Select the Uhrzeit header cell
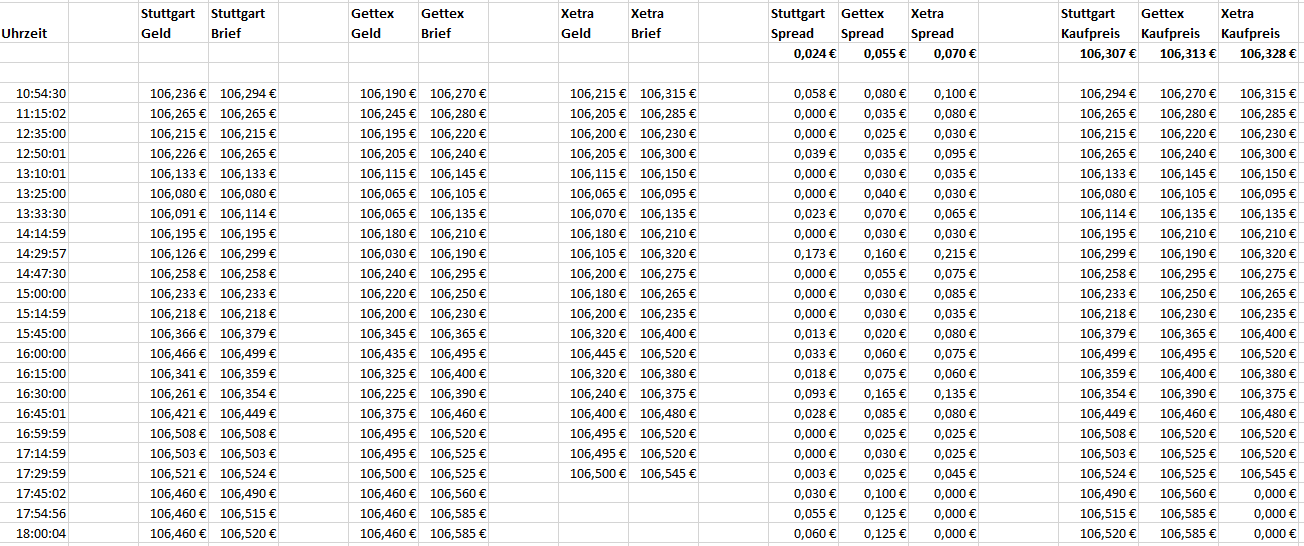This screenshot has width=1304, height=546. pos(25,33)
